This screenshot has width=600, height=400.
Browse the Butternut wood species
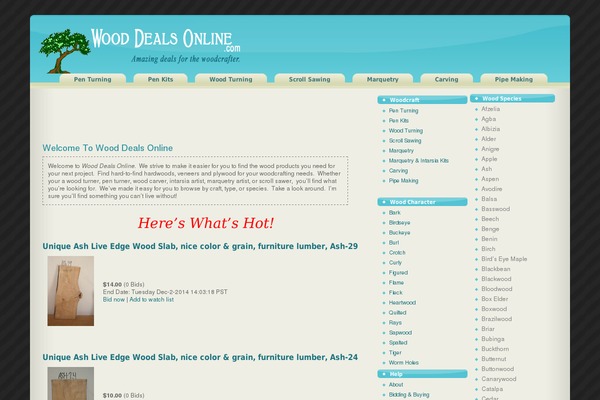(494, 359)
